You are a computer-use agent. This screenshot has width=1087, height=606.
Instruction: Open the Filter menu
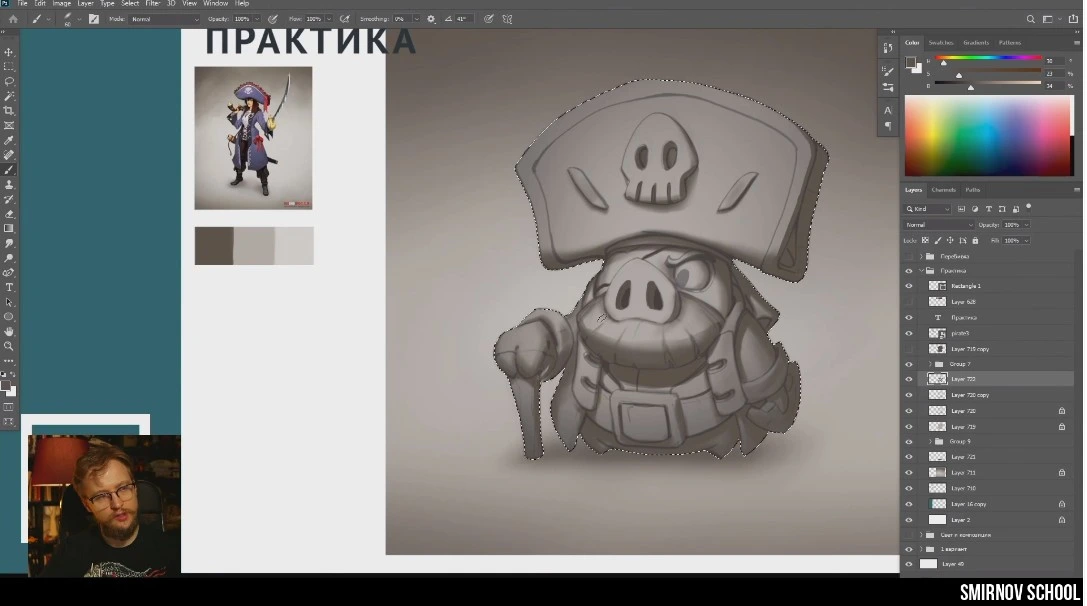click(152, 4)
